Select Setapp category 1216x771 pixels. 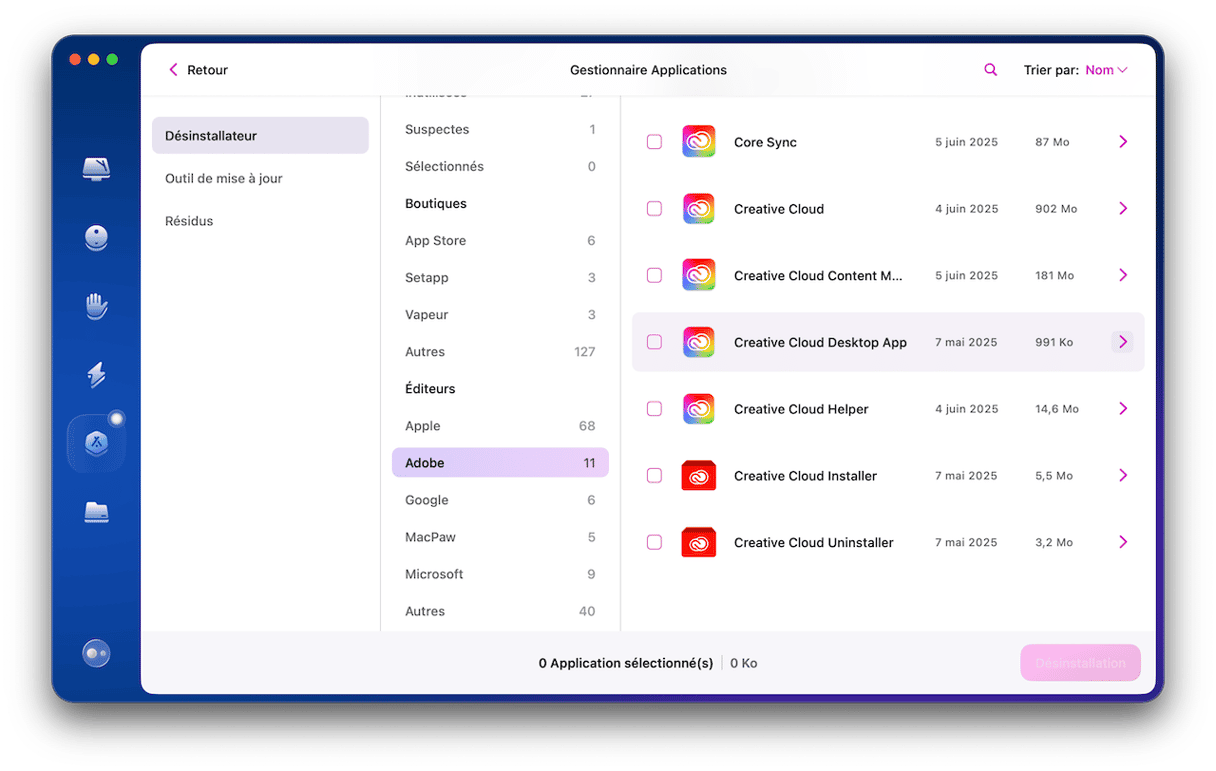[x=500, y=277]
